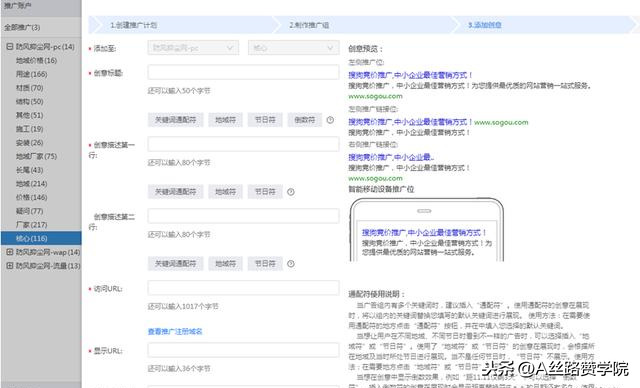
Task: Open help icon beside the 倒数符 button
Action: click(x=330, y=120)
